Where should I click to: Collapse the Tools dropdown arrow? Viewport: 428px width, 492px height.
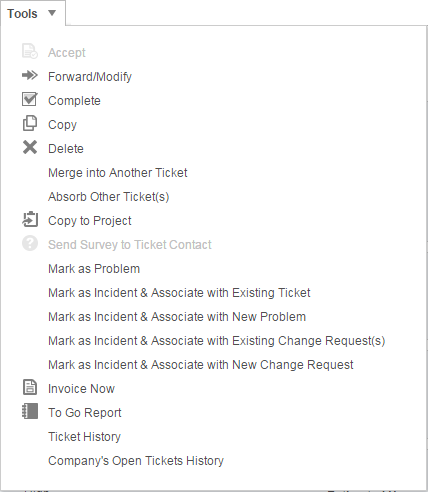pyautogui.click(x=52, y=13)
